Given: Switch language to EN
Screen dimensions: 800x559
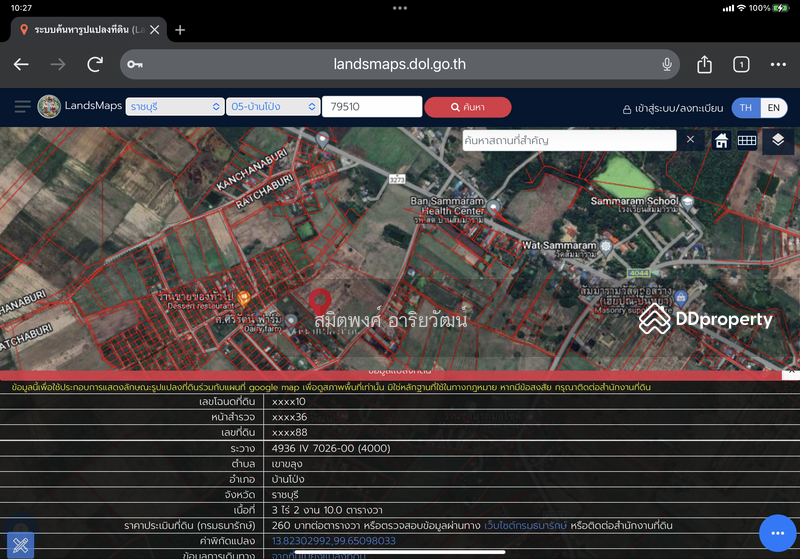Looking at the screenshot, I should (773, 108).
